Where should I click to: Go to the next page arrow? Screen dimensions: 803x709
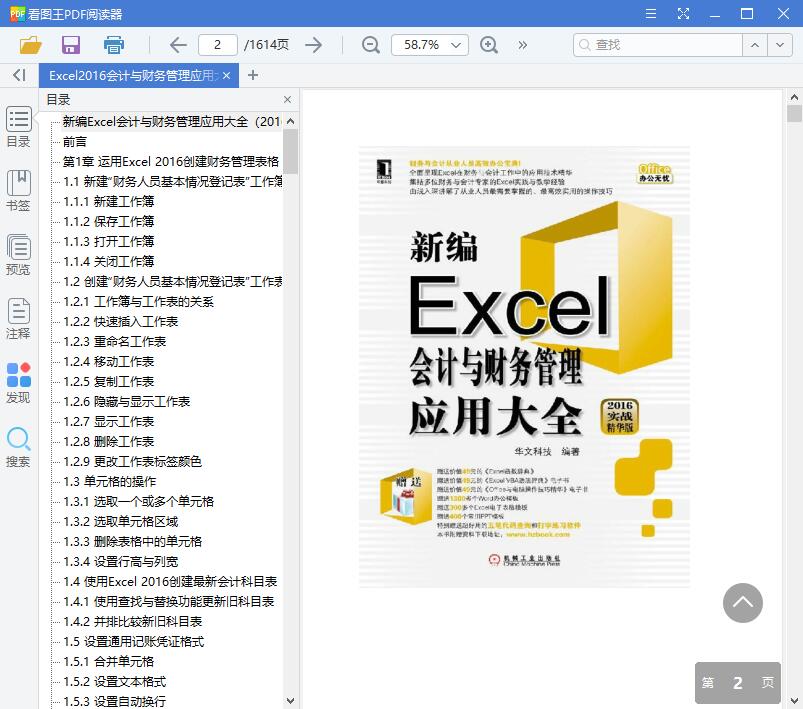(313, 45)
